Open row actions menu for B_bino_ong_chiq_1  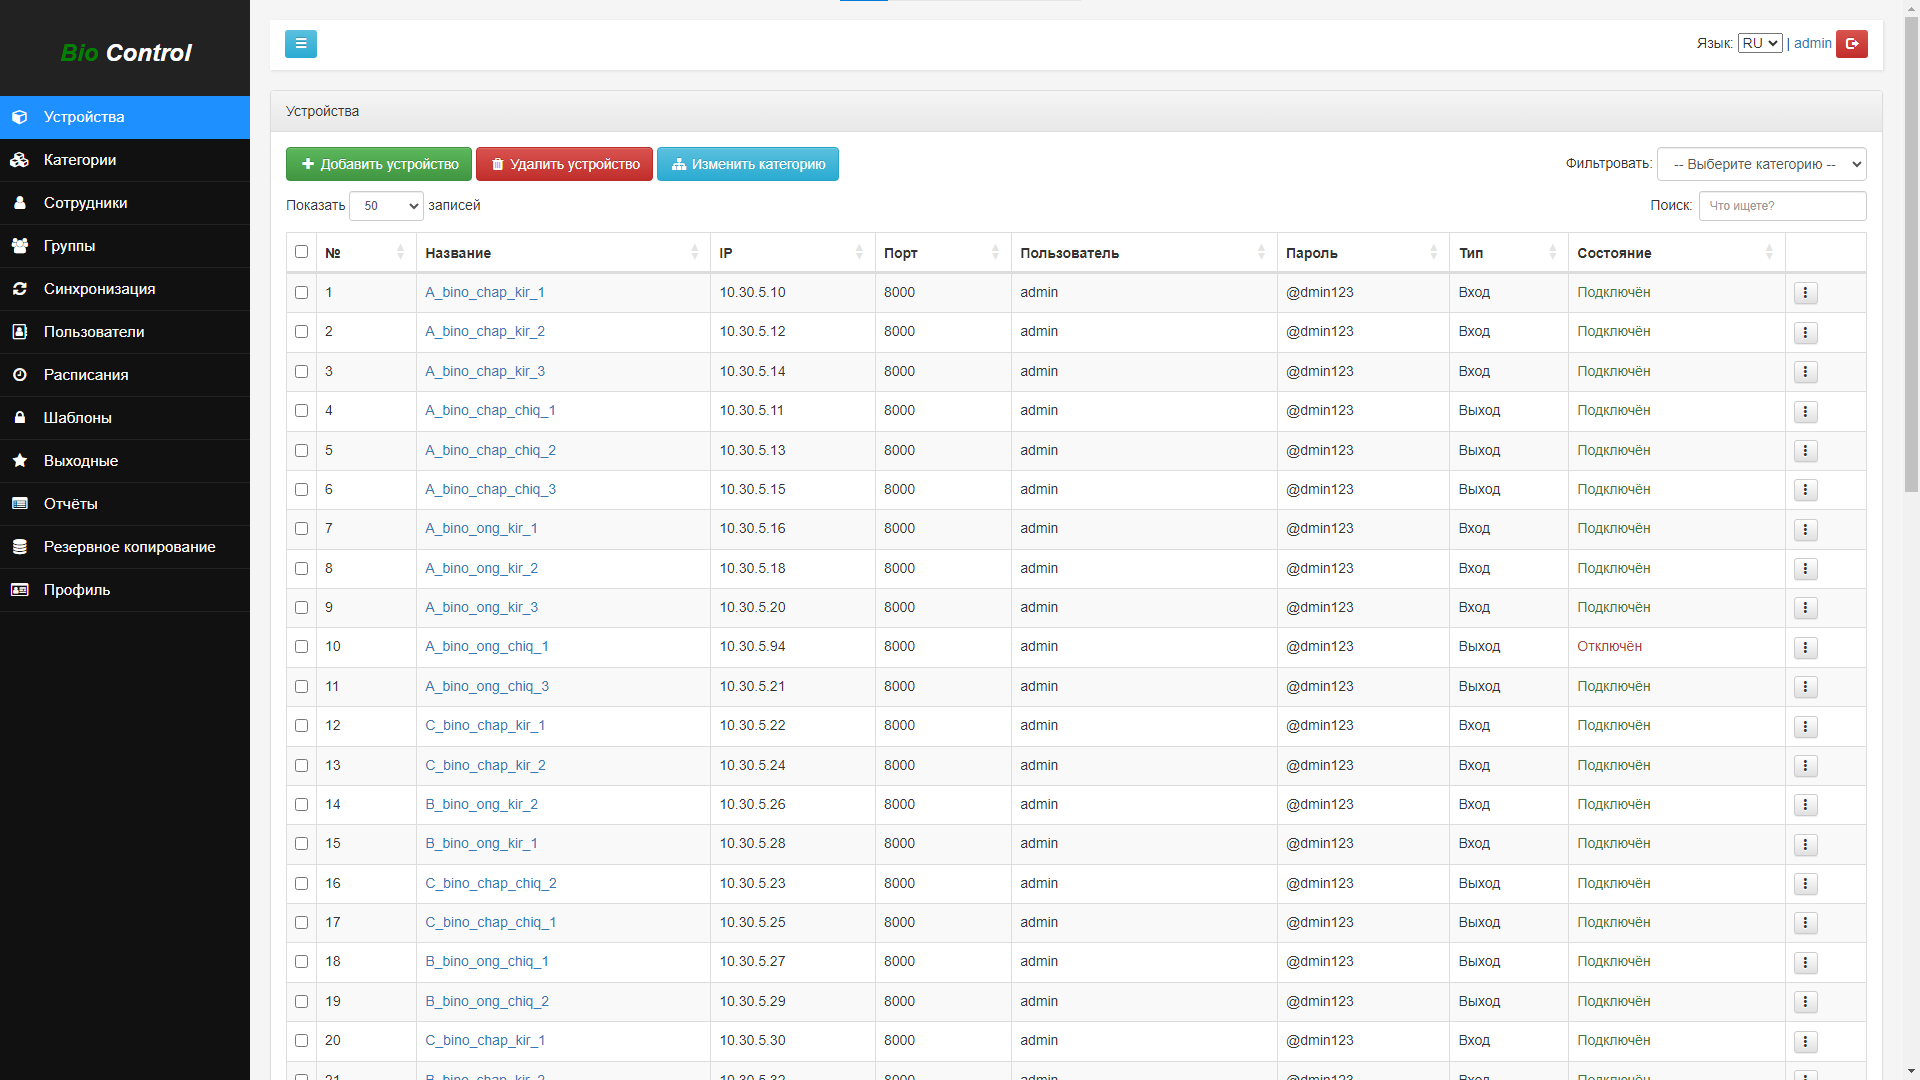point(1806,962)
